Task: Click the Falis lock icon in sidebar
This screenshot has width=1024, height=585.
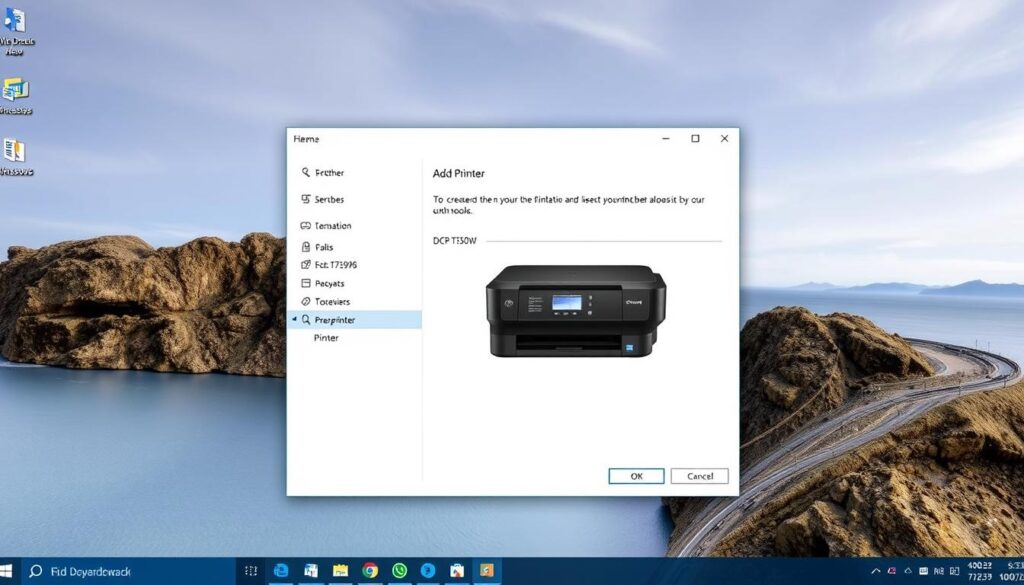Action: point(306,247)
